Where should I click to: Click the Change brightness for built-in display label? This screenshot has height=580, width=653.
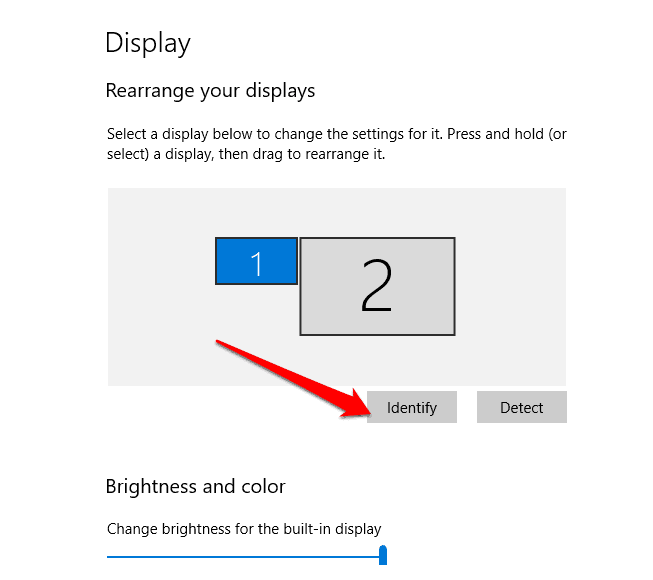[x=244, y=528]
